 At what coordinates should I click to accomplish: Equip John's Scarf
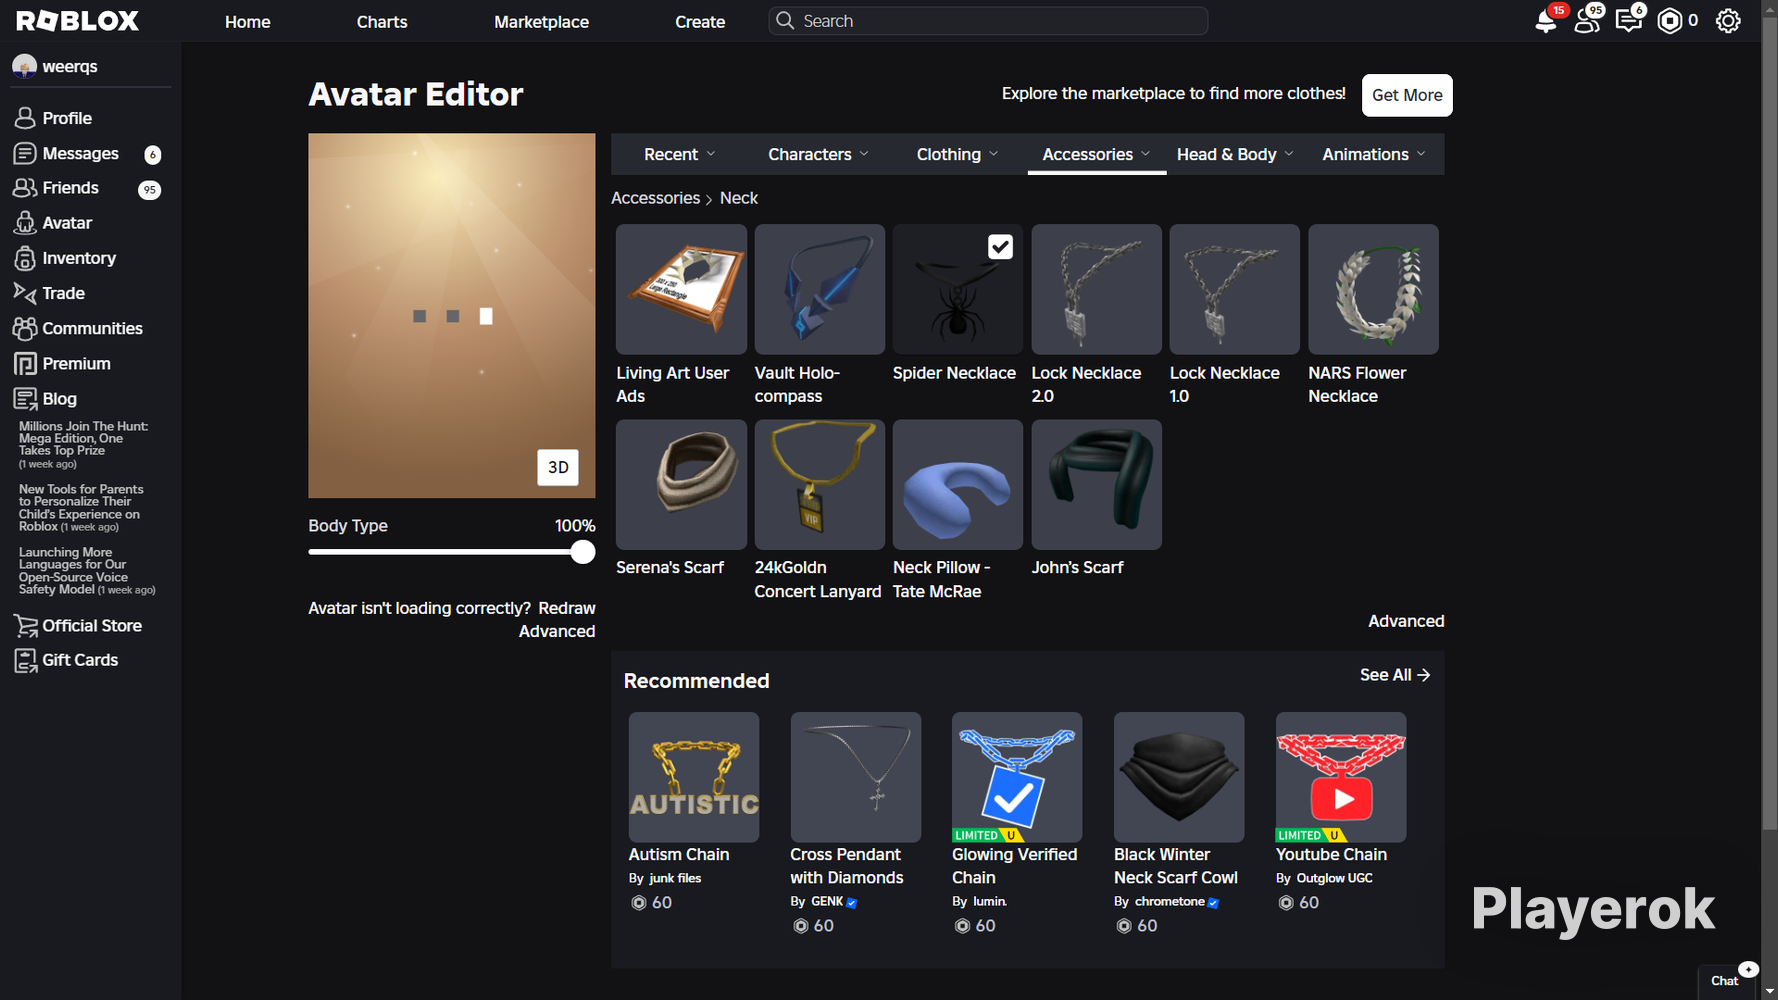(1096, 484)
